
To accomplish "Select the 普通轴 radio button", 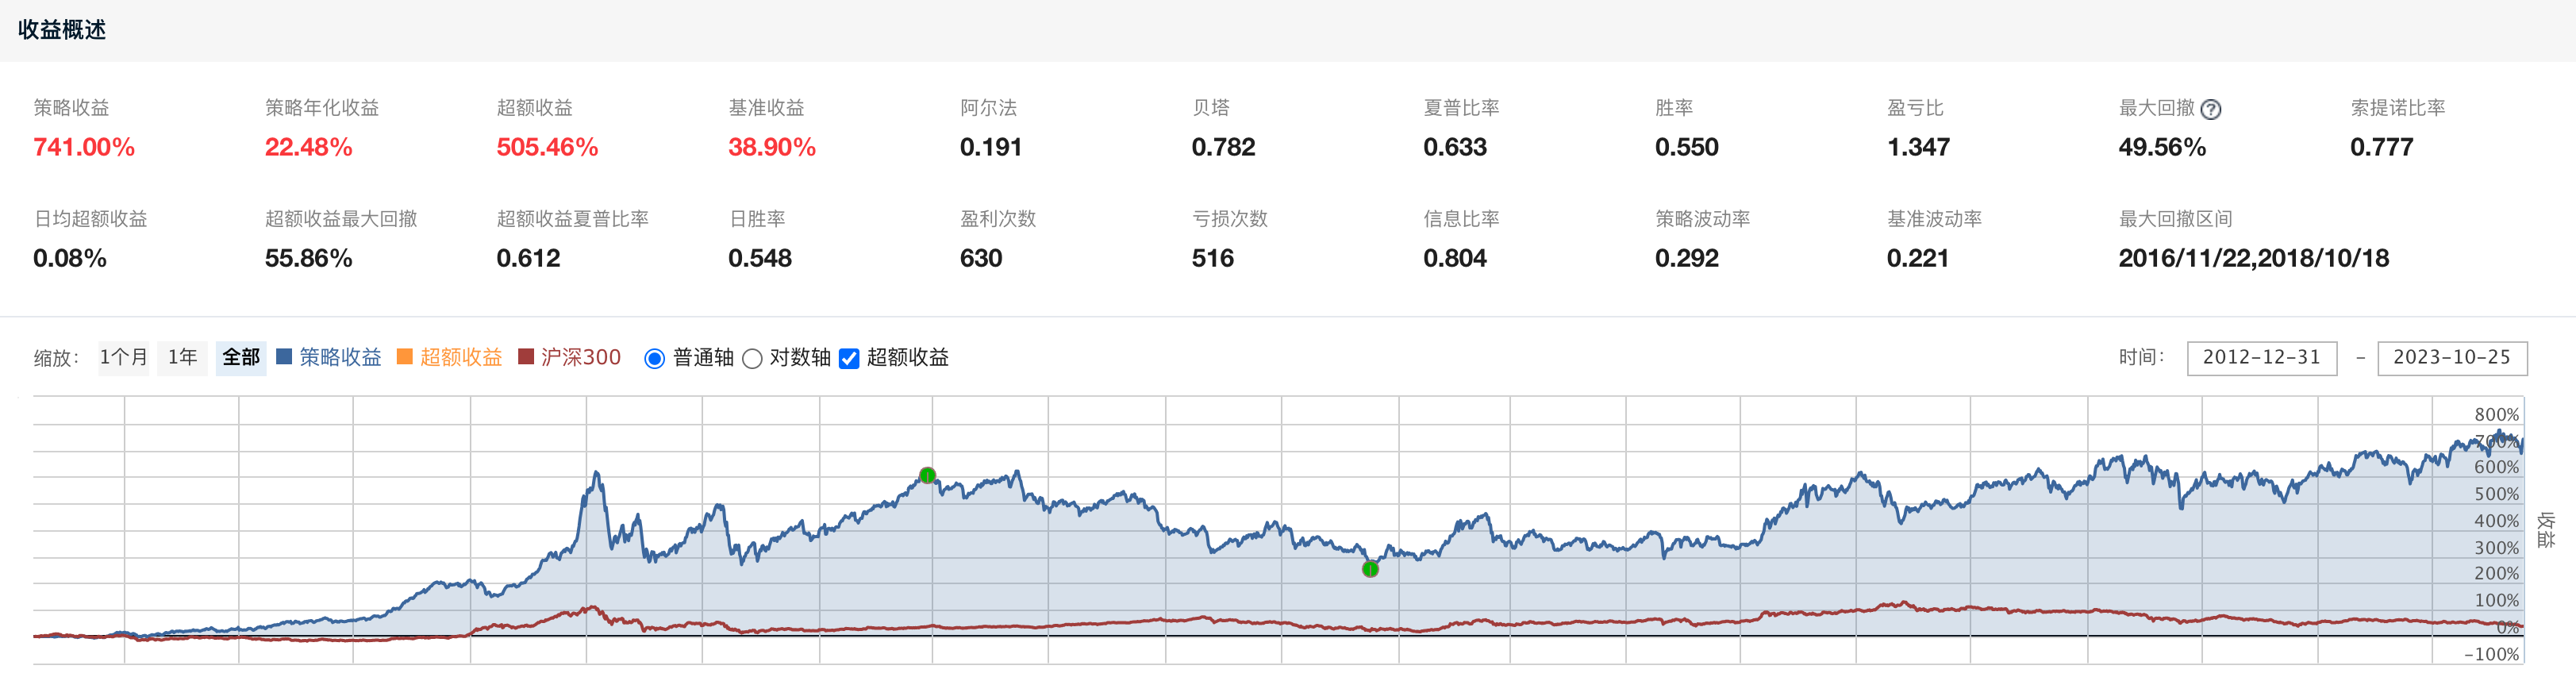I will (x=654, y=359).
